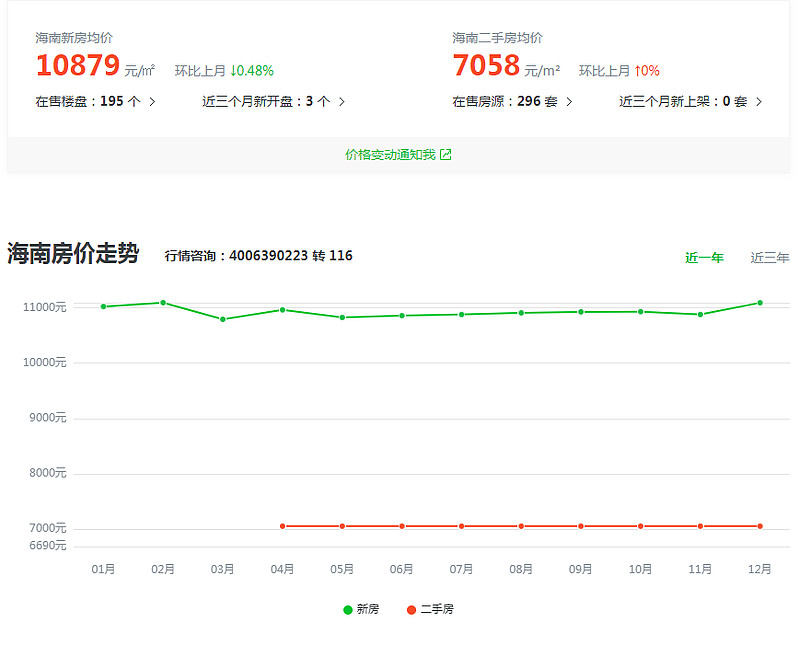Open the 价格变动通知我 external link icon
This screenshot has height=645, width=800.
(445, 155)
